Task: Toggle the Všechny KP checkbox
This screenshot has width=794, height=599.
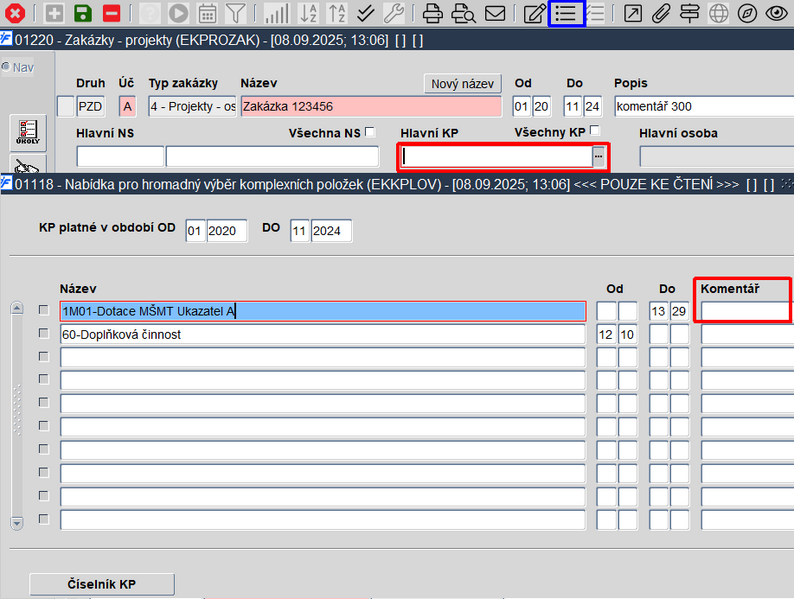Action: tap(595, 131)
